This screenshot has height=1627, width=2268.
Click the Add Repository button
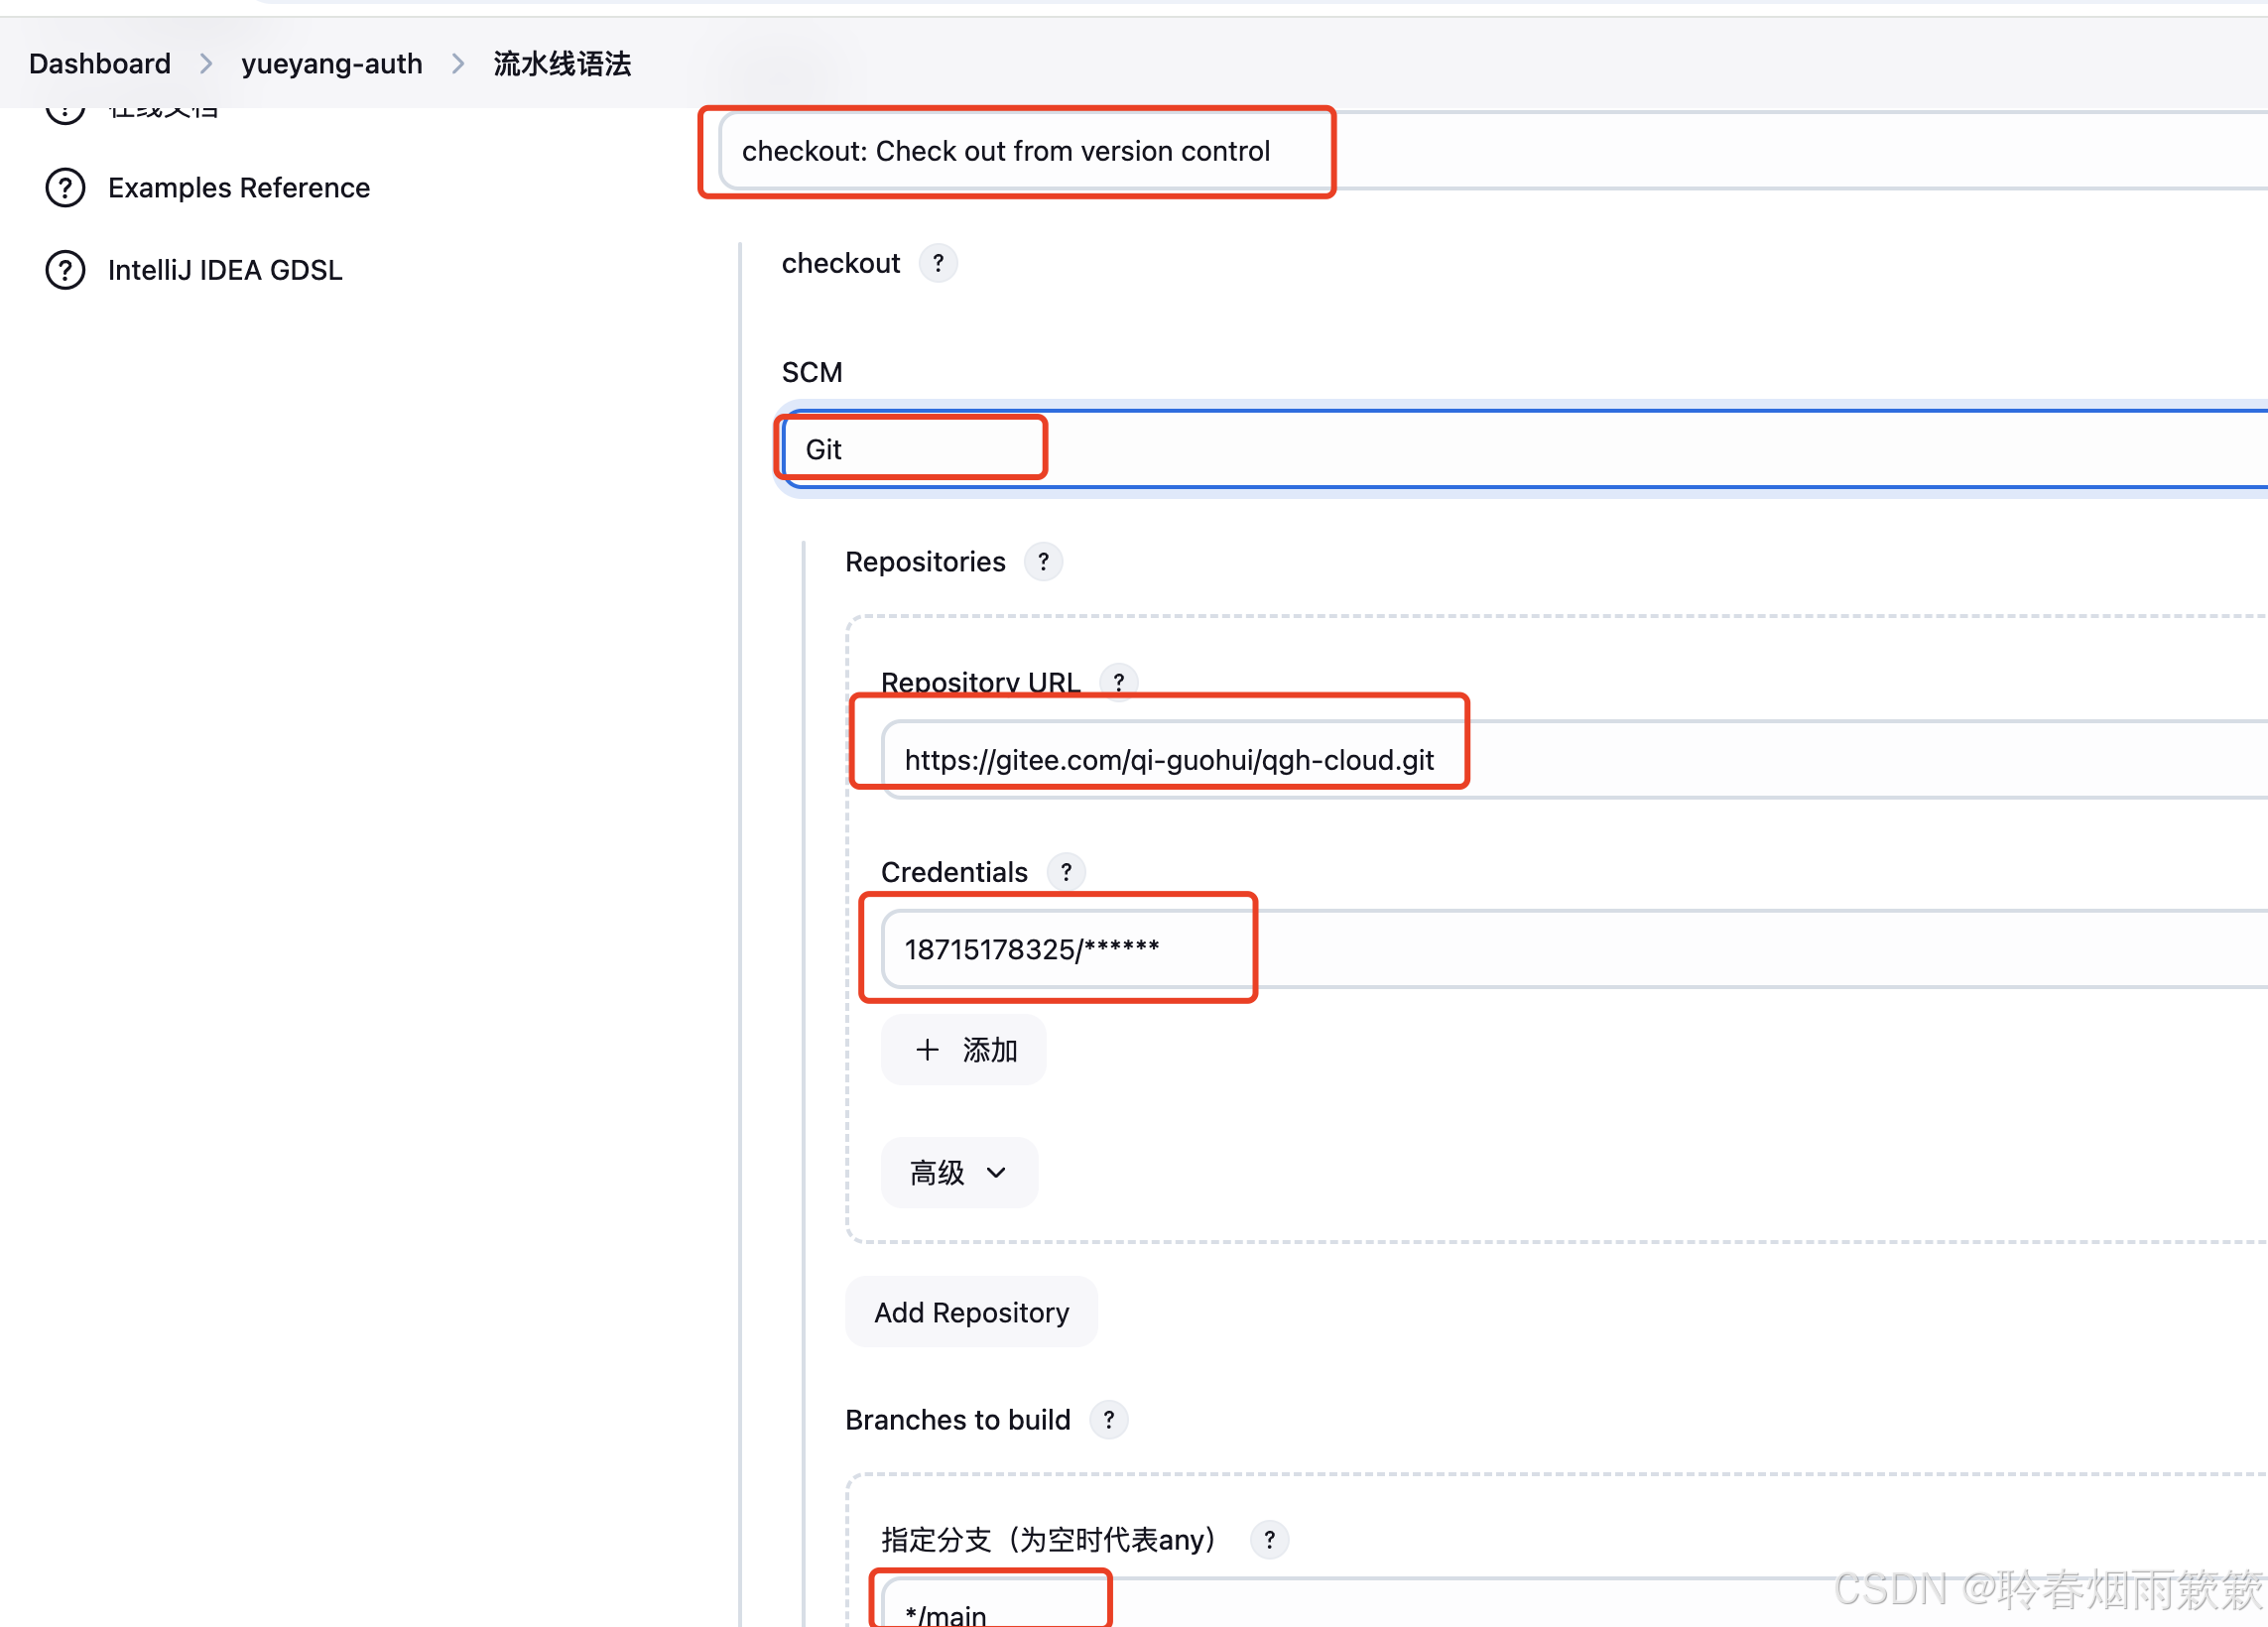[x=971, y=1312]
